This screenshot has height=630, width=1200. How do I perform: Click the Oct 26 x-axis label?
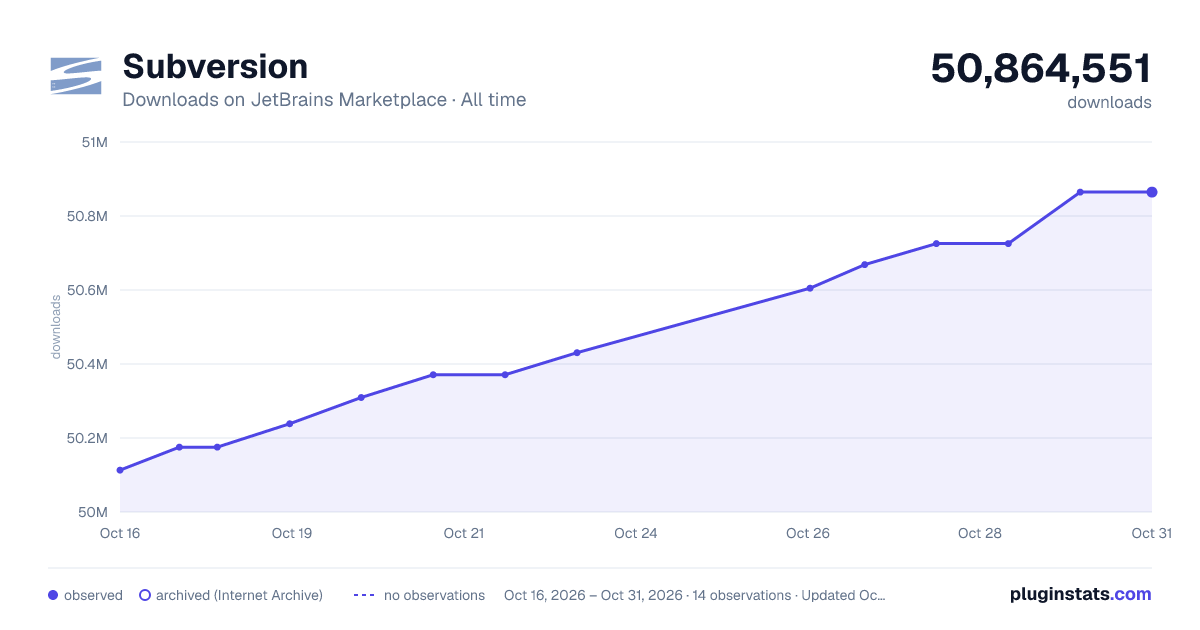point(808,533)
